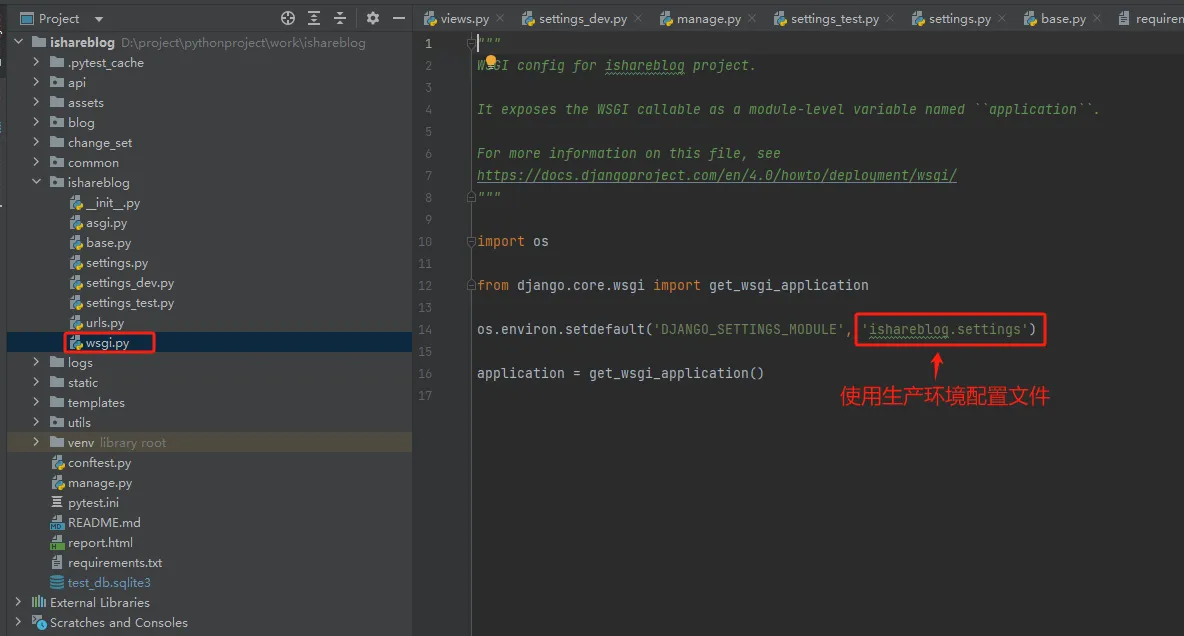Close the settings_dev.py tab

click(636, 19)
